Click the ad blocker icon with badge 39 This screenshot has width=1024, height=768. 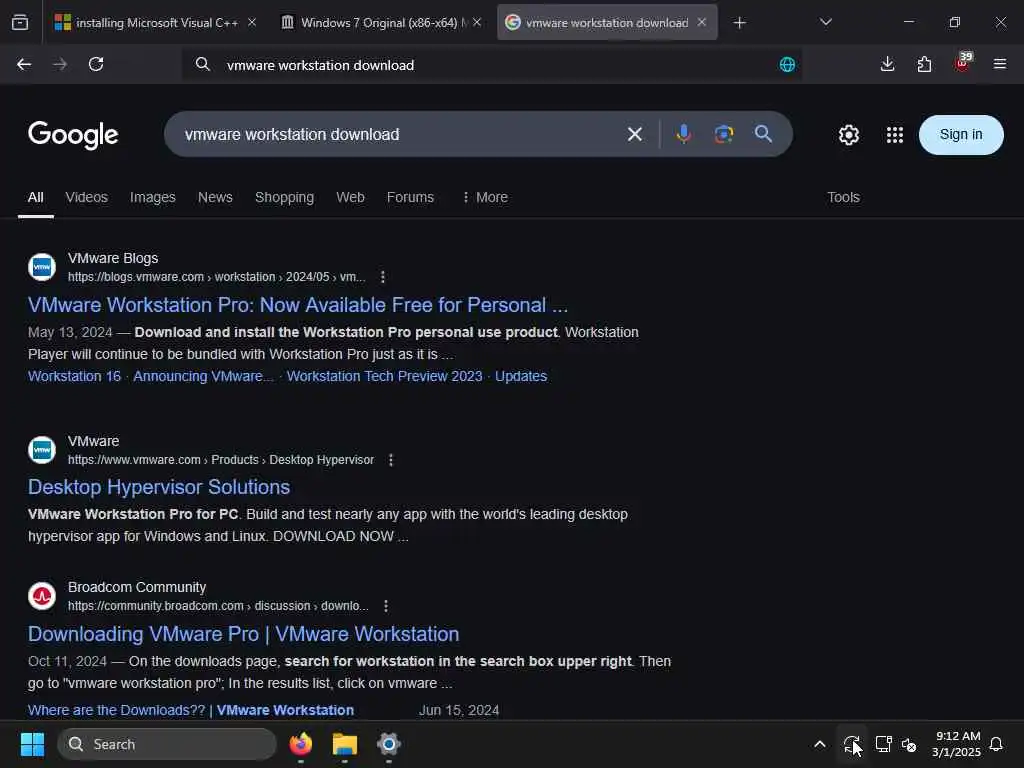click(x=963, y=63)
